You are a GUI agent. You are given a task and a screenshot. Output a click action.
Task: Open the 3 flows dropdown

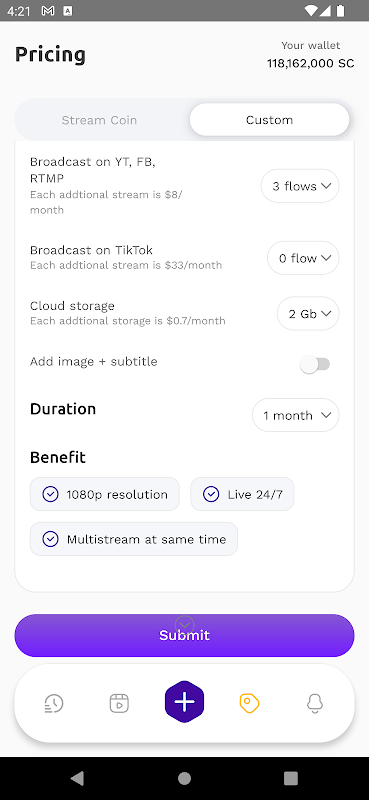tap(300, 186)
